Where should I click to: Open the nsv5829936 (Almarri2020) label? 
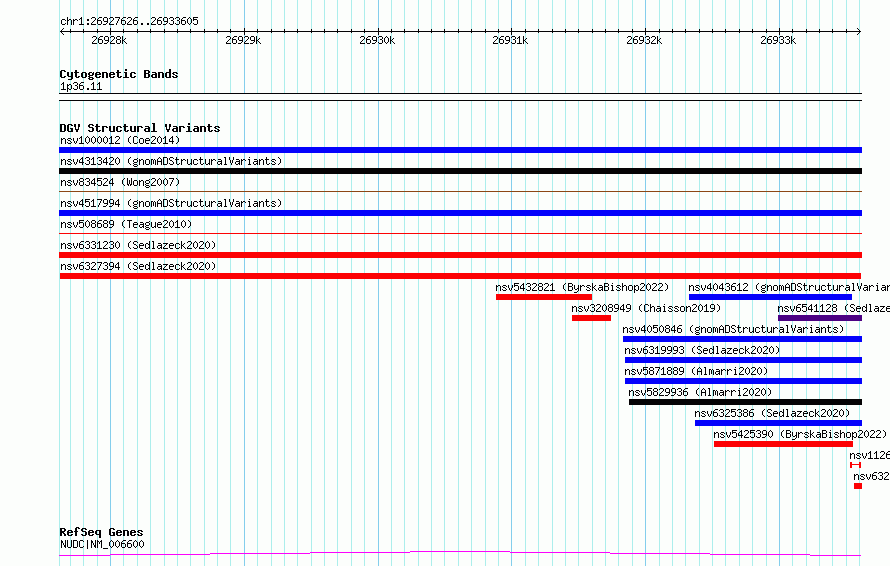[700, 392]
